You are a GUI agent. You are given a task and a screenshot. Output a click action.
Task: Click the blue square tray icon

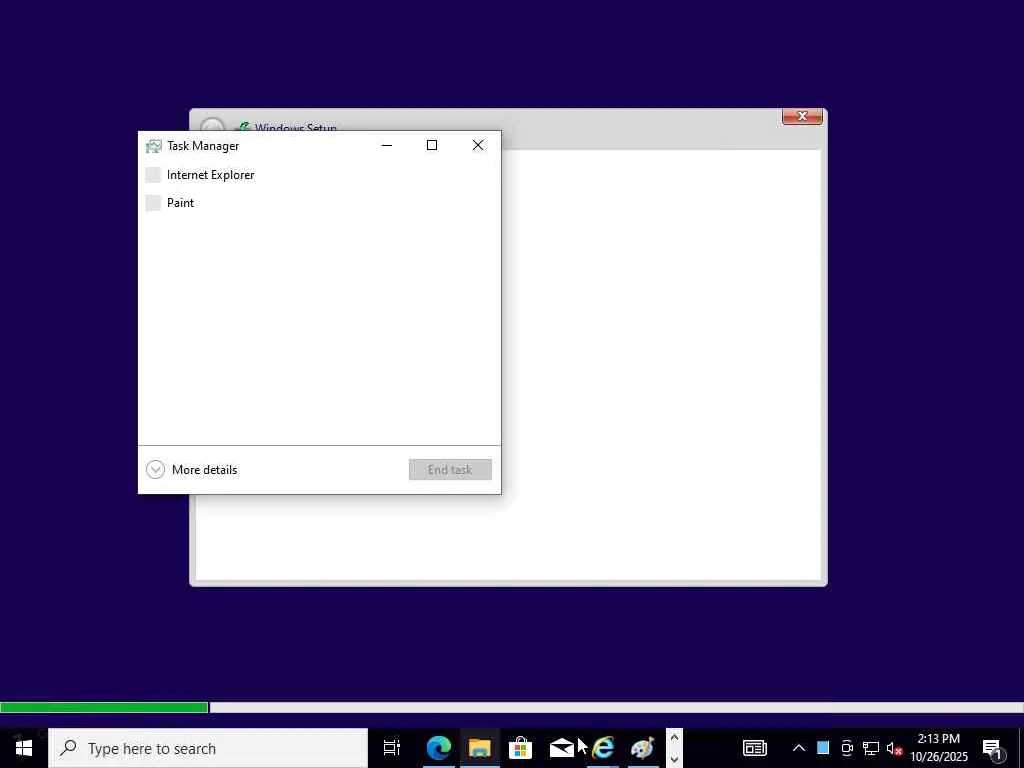pyautogui.click(x=823, y=748)
